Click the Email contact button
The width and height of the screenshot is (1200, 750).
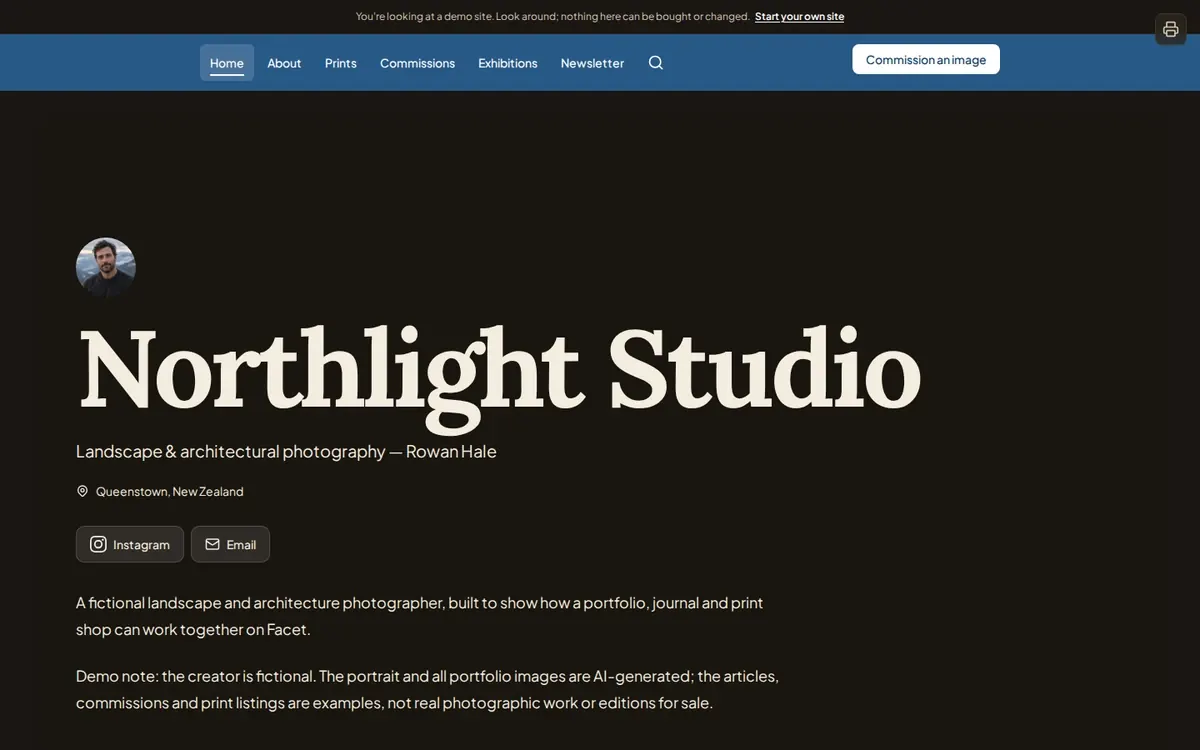tap(230, 544)
